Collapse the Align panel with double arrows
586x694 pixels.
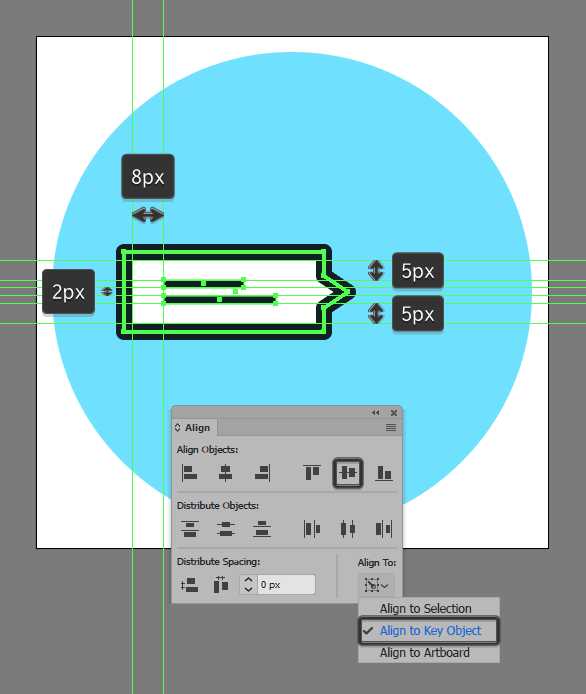pyautogui.click(x=376, y=413)
